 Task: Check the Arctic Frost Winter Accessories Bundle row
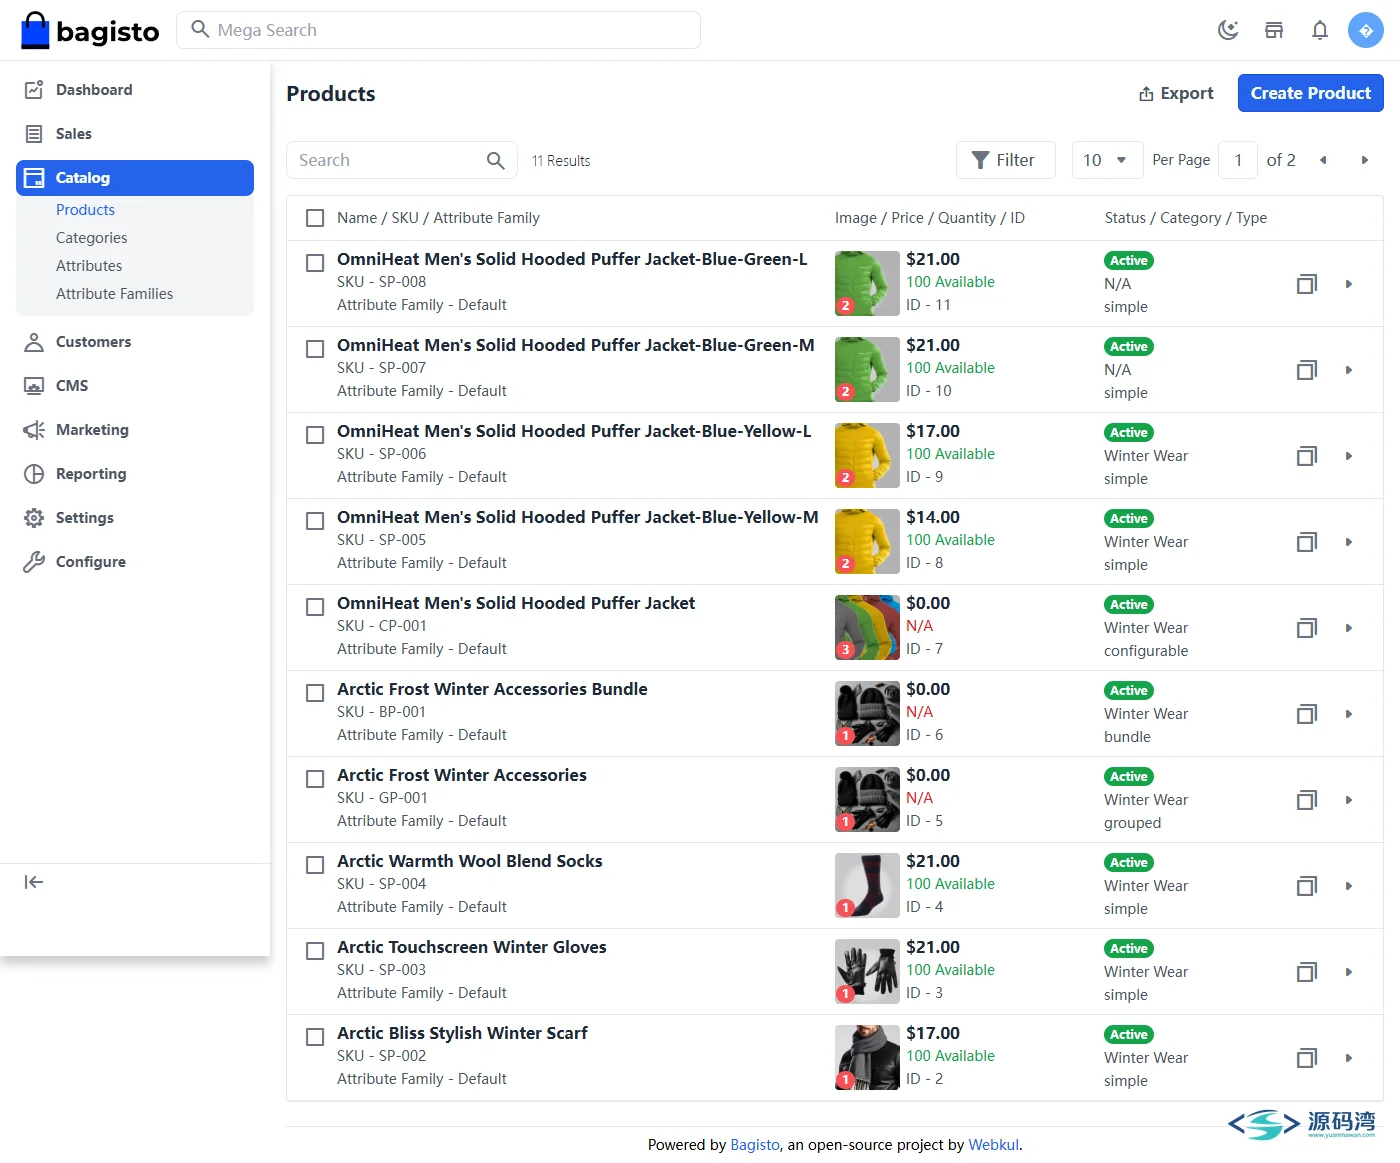[x=315, y=693]
